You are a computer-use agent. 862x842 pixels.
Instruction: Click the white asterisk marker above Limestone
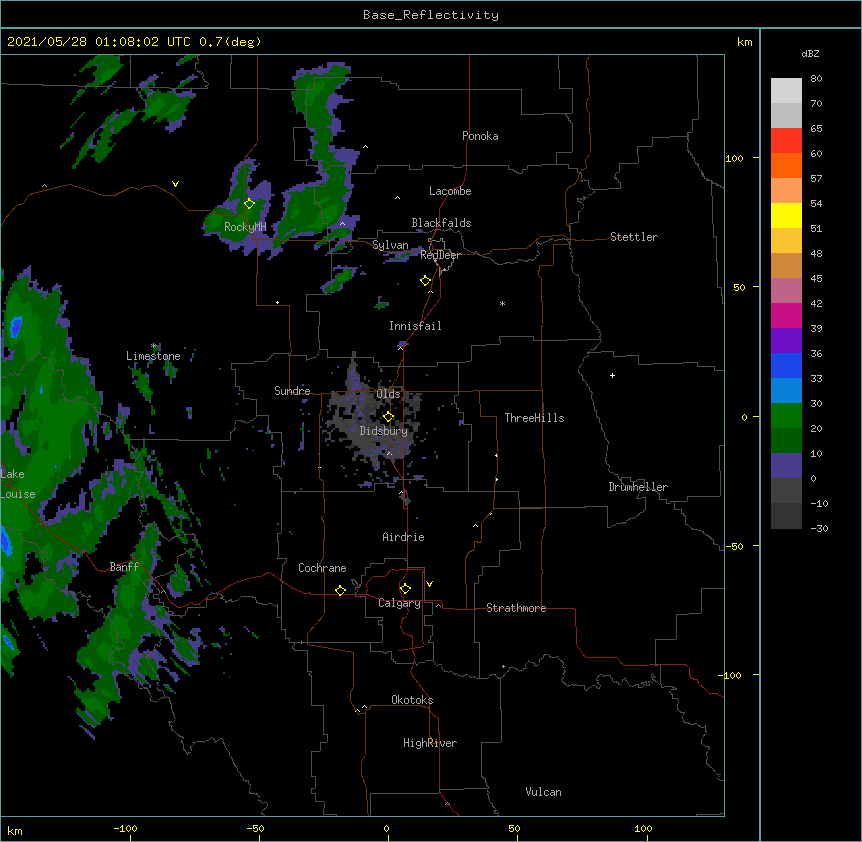coord(154,346)
